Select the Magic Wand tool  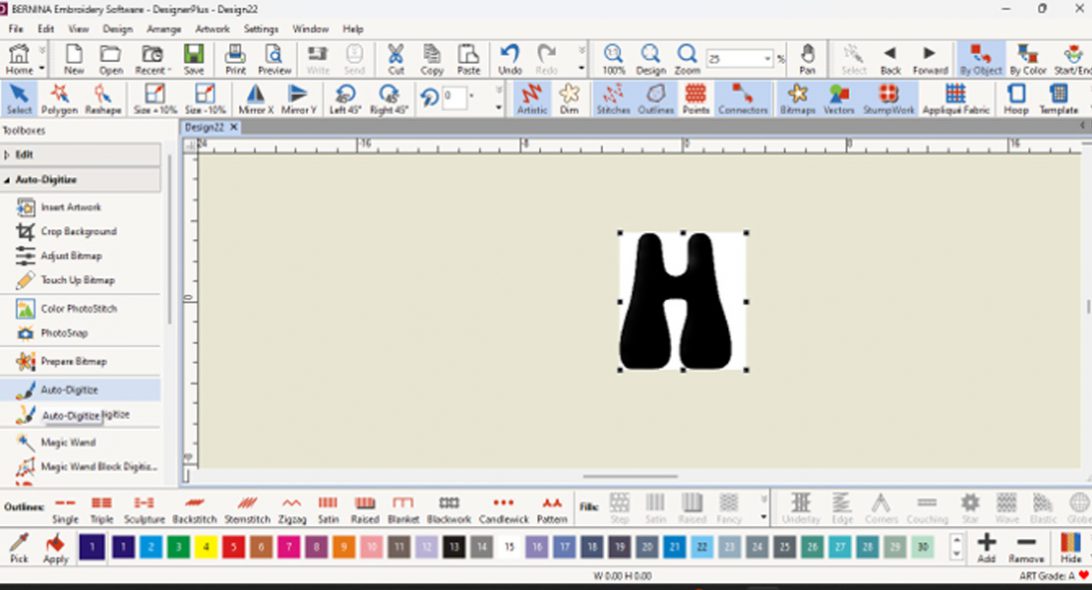coord(67,442)
